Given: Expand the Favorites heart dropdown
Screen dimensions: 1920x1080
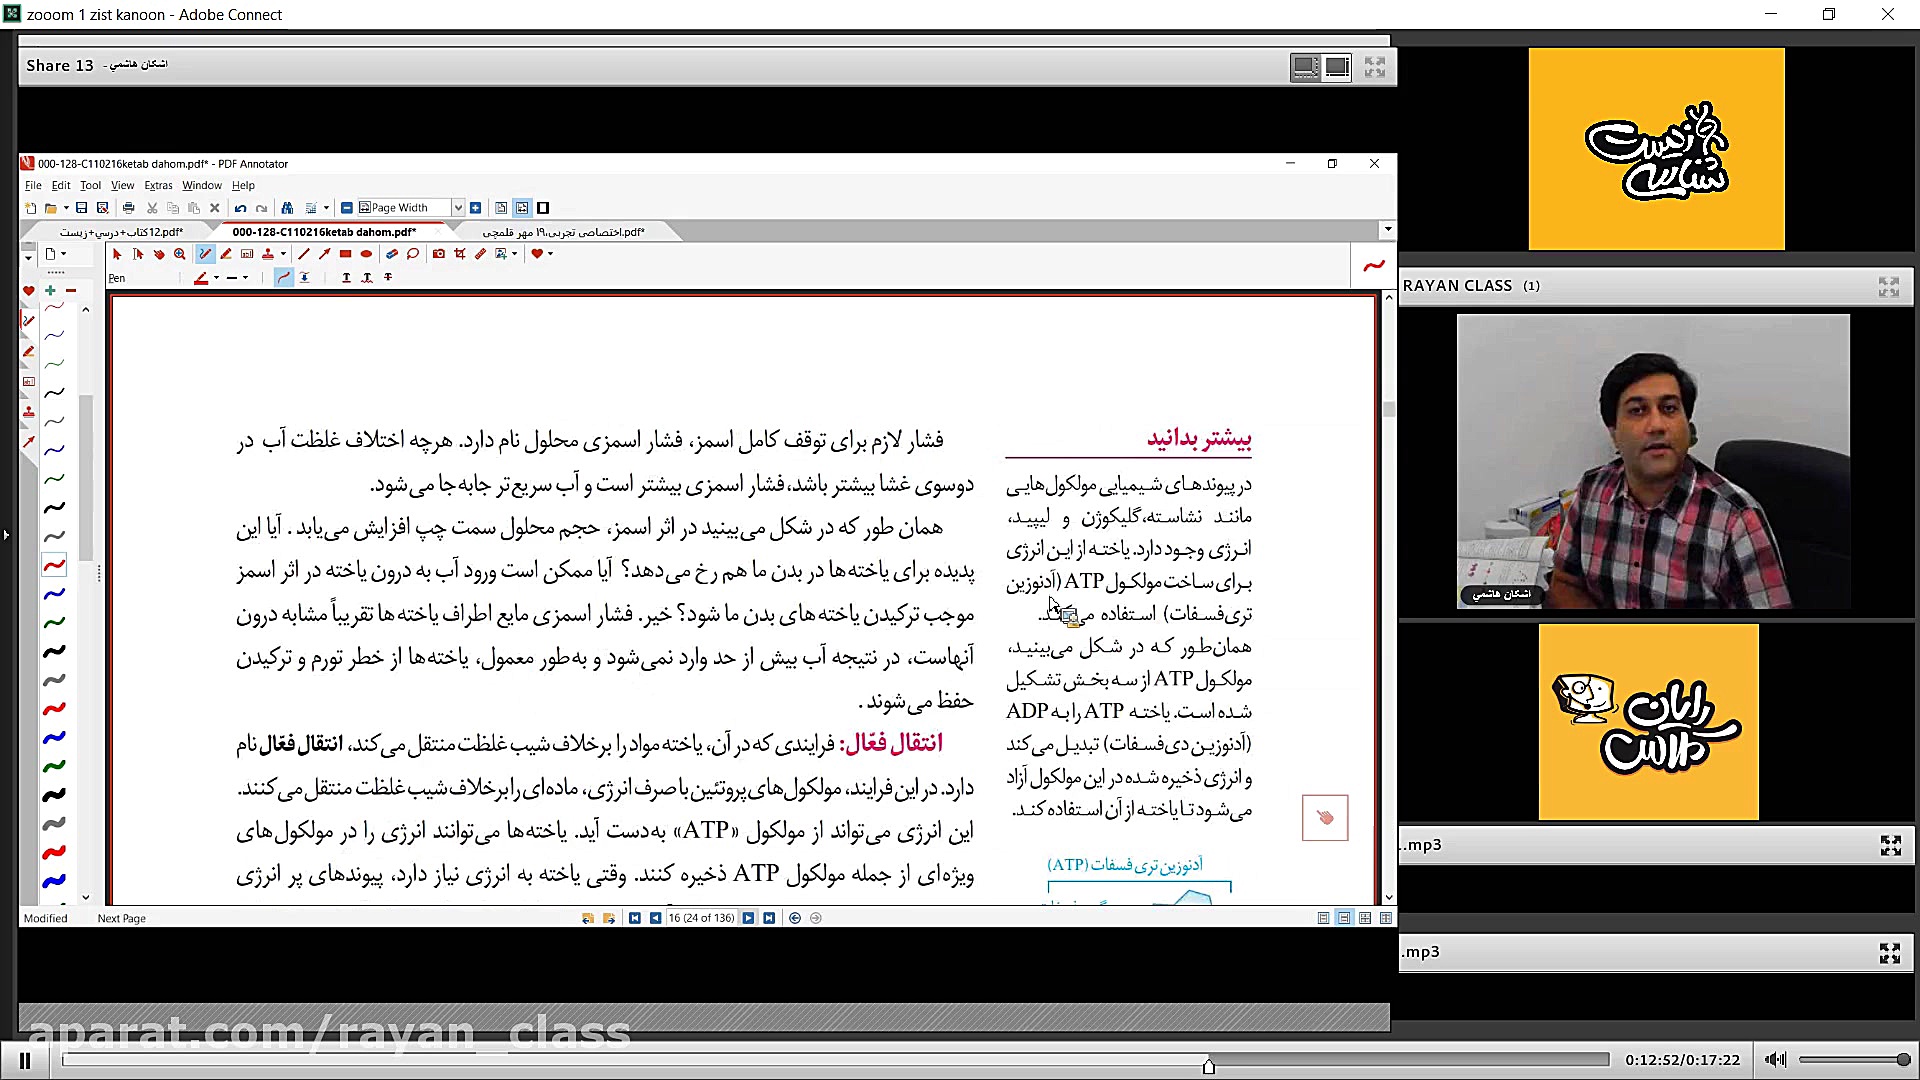Looking at the screenshot, I should click(550, 254).
